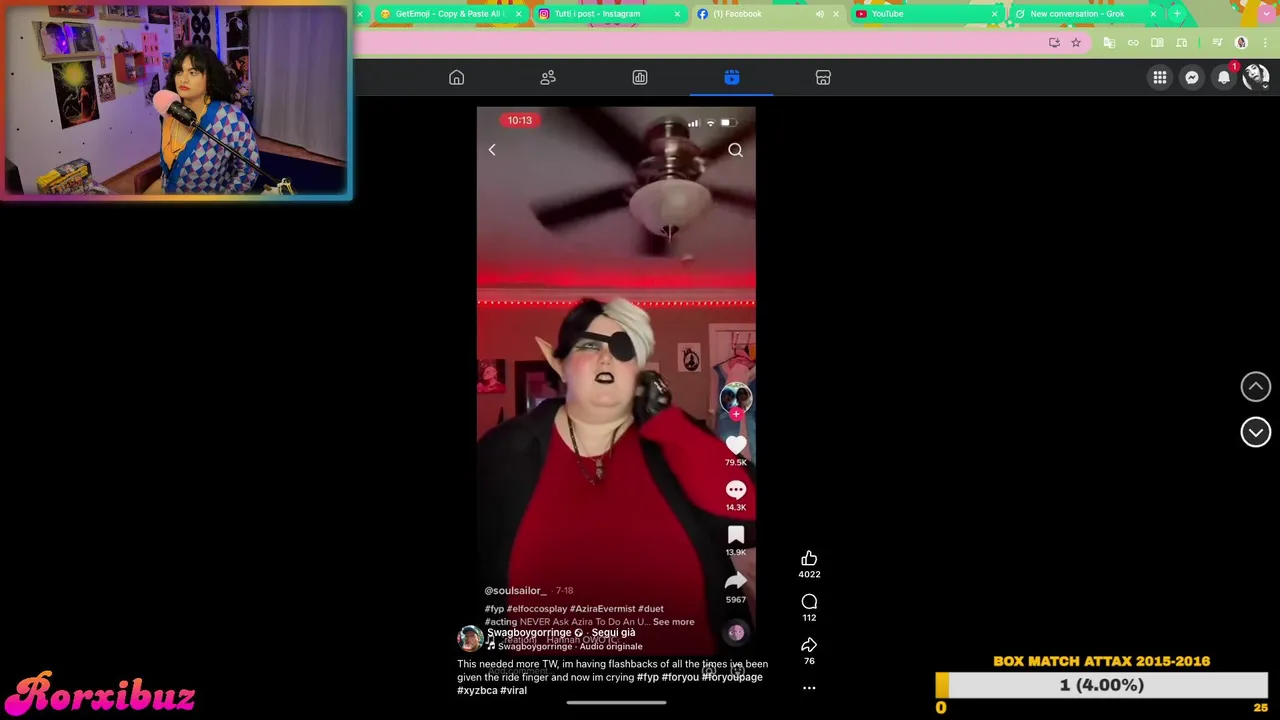This screenshot has height=720, width=1280.
Task: Go to previous reel with up arrow
Action: (x=1256, y=387)
